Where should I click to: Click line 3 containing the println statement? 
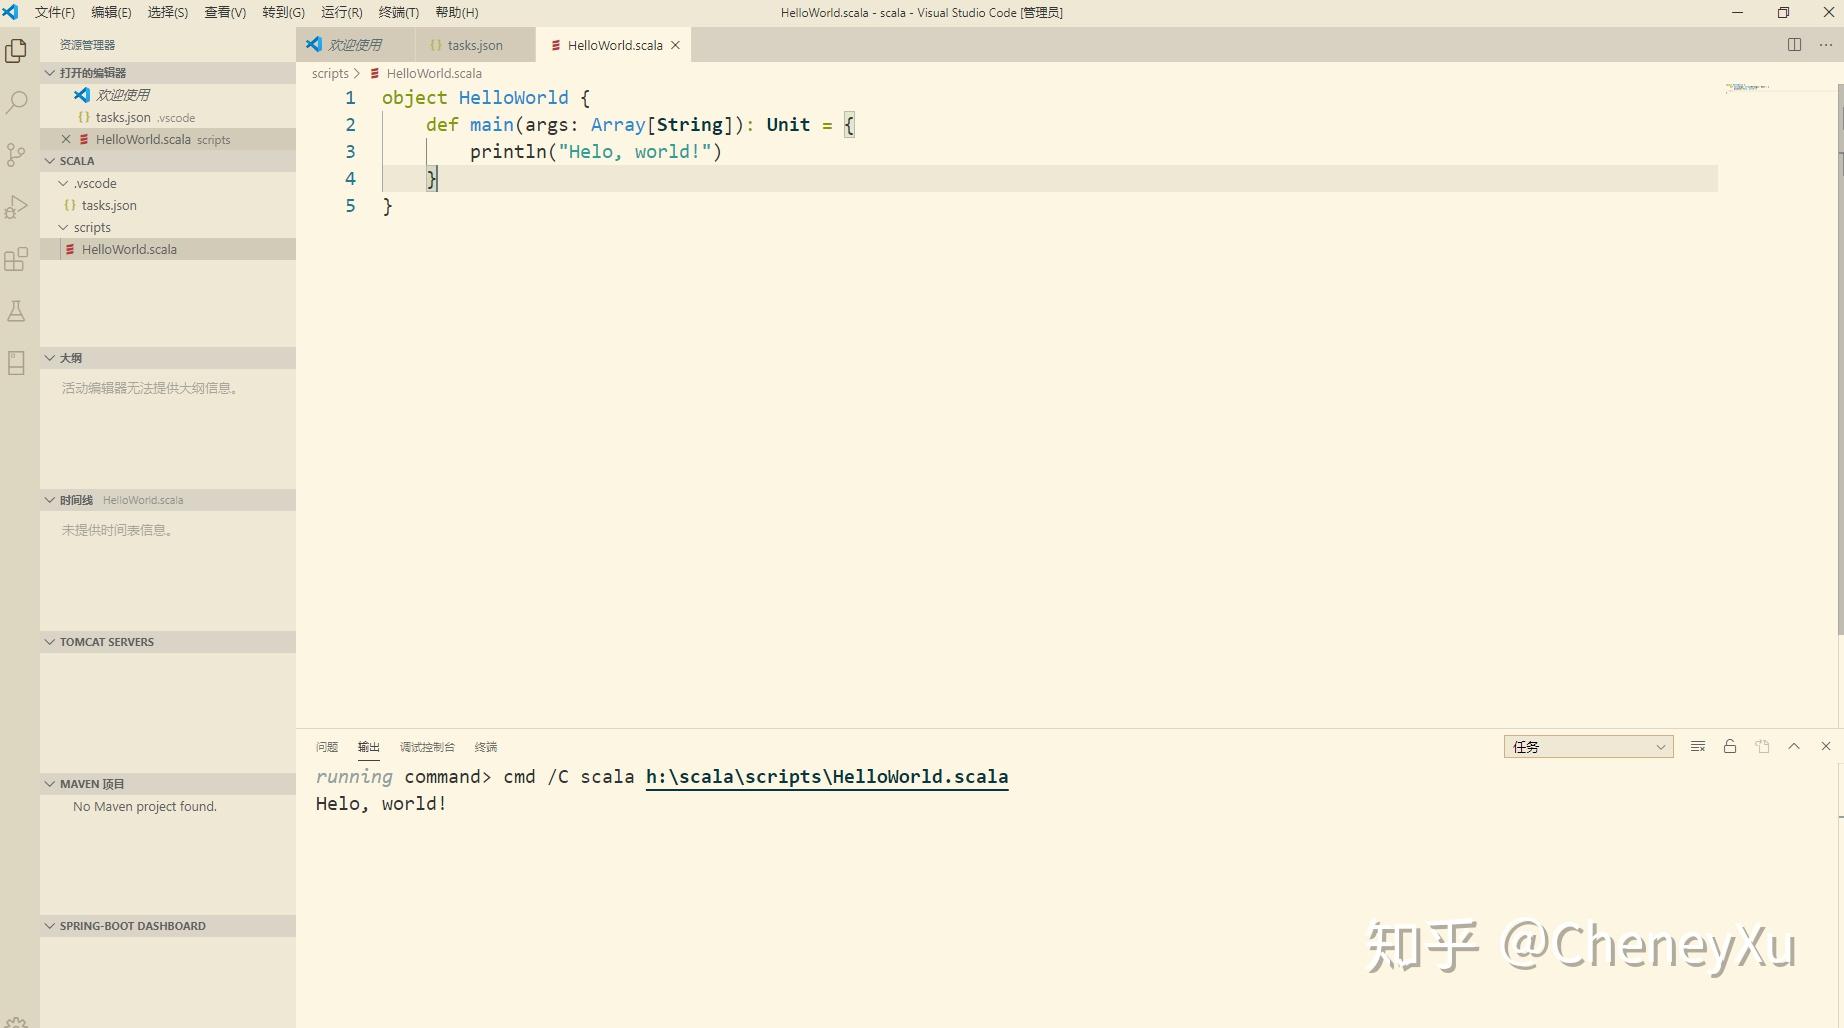coord(595,151)
